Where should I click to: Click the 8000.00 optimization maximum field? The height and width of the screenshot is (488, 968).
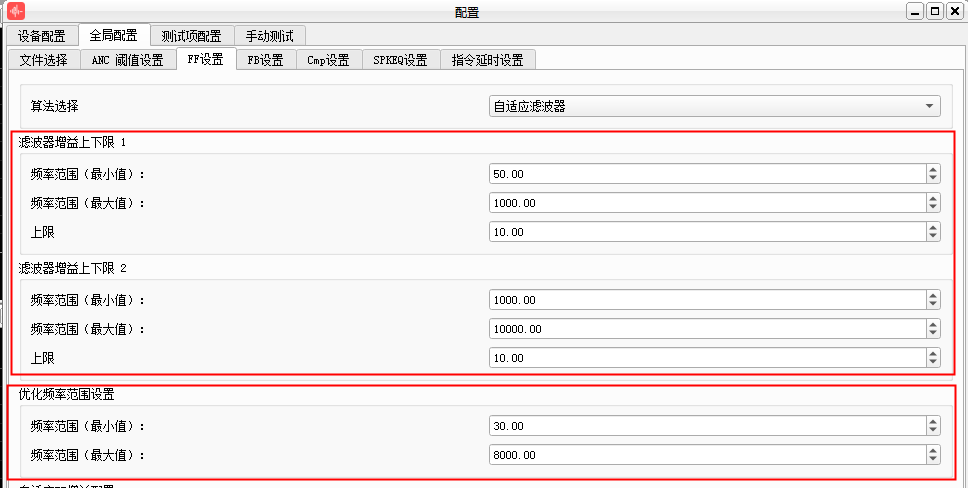[x=707, y=455]
